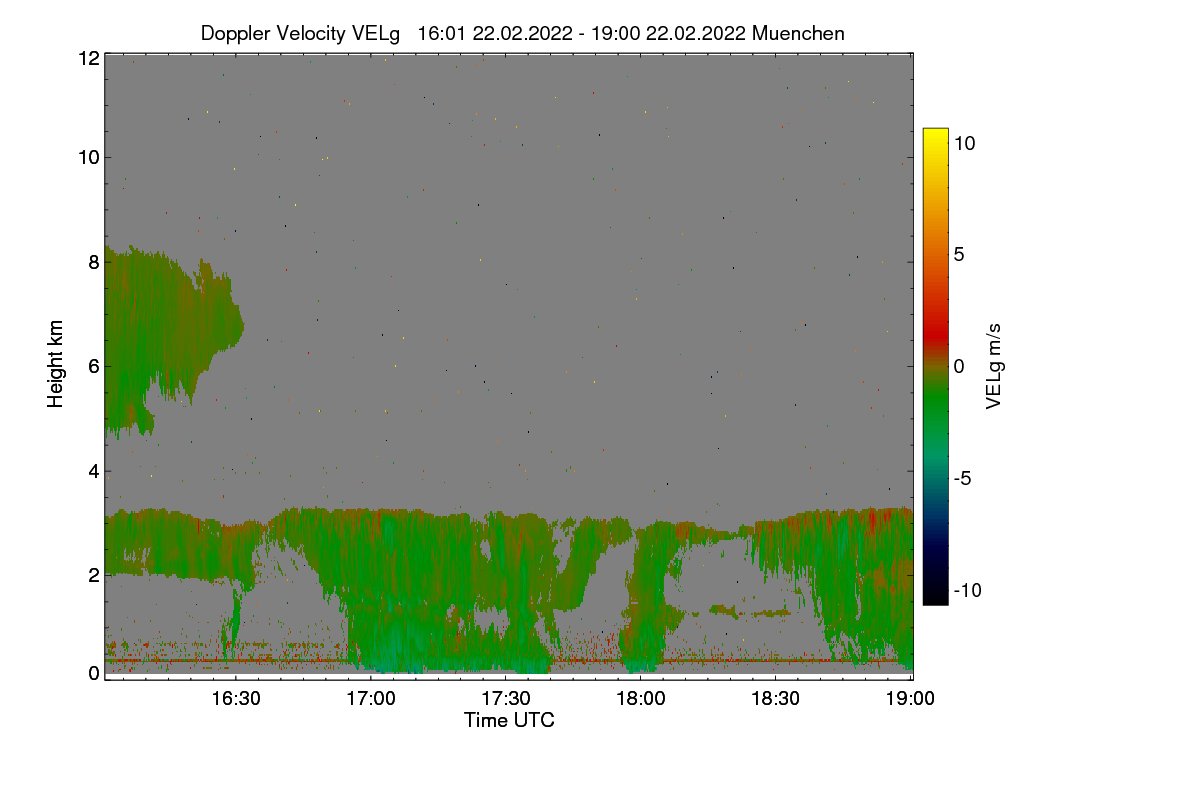This screenshot has height=800, width=1200.
Task: Click the plot title 'Doppler Velocity VELg'
Action: 300,33
